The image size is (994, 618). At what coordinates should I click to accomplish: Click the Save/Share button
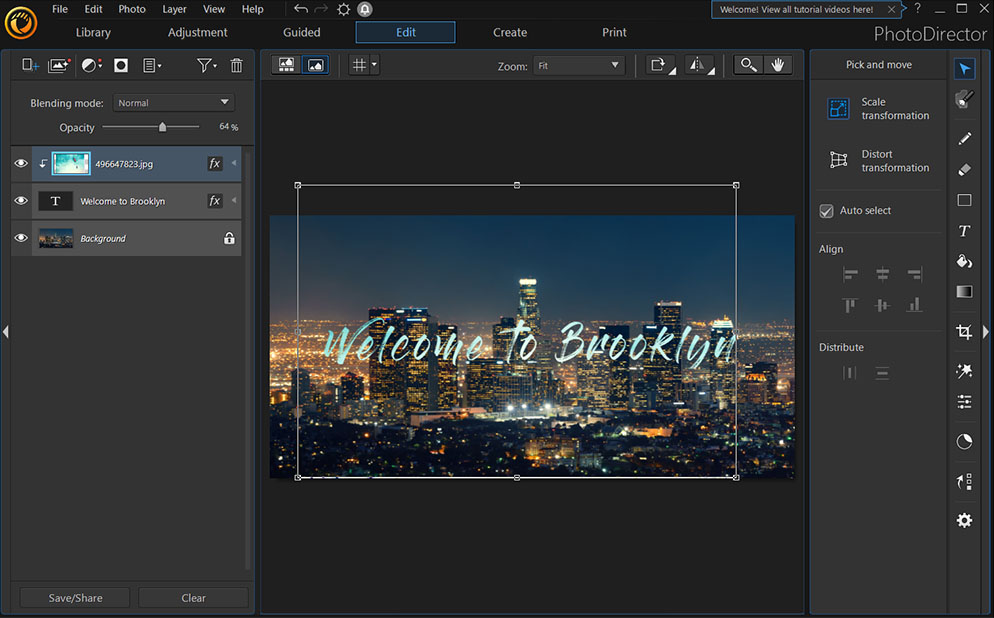pos(73,597)
